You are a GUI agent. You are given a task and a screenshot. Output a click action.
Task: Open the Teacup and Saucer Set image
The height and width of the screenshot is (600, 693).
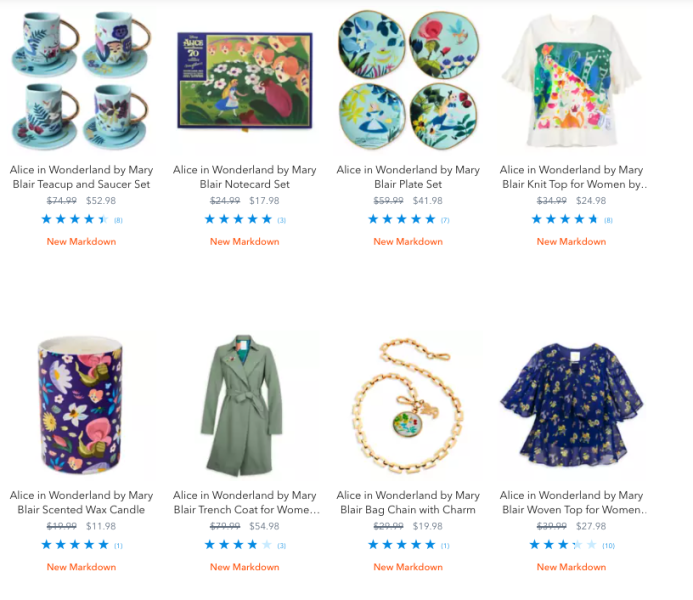[81, 81]
